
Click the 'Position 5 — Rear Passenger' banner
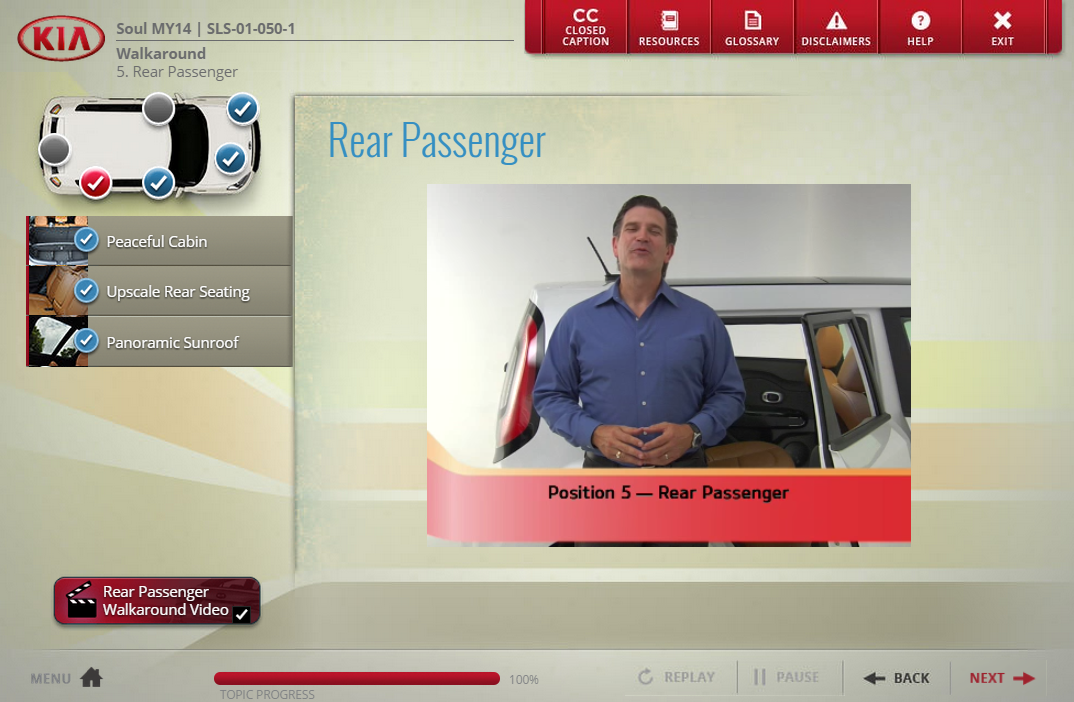point(669,505)
